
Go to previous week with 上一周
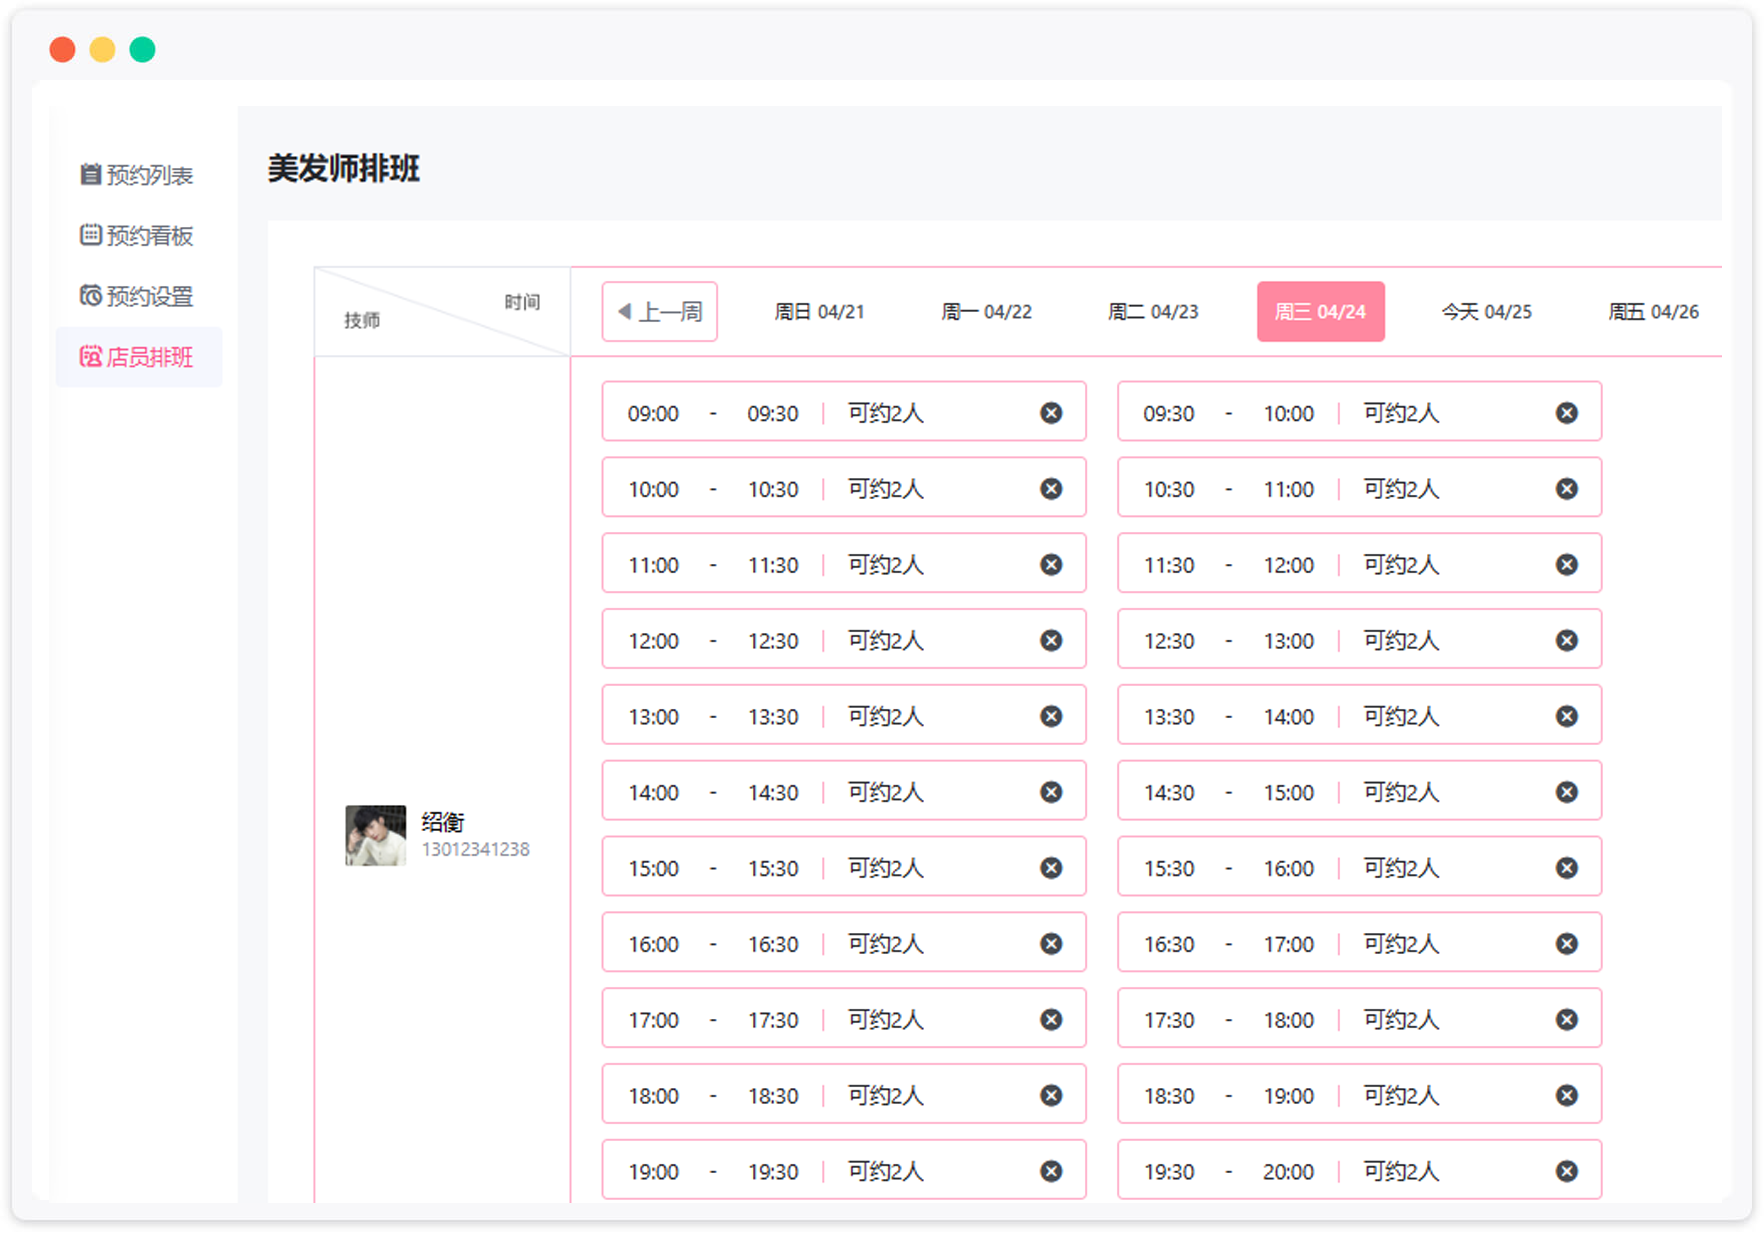pyautogui.click(x=660, y=312)
